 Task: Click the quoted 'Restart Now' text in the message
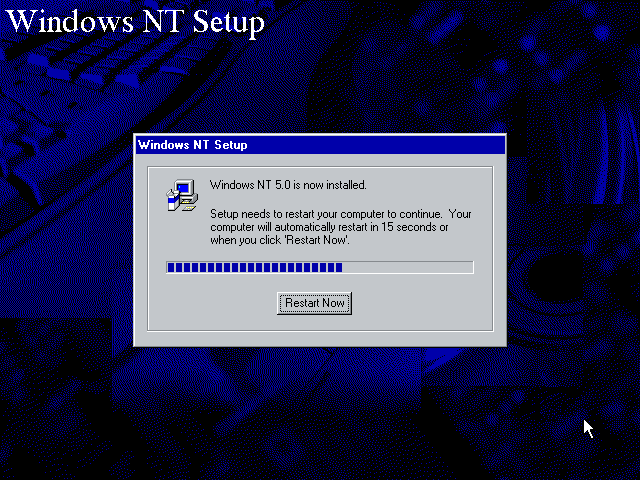pyautogui.click(x=317, y=240)
